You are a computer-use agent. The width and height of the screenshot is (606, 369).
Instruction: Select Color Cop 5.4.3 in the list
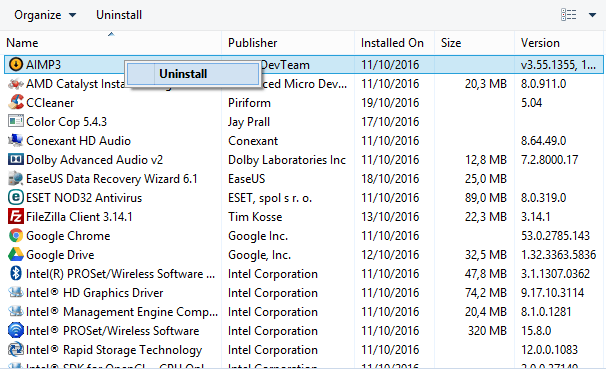(66, 122)
